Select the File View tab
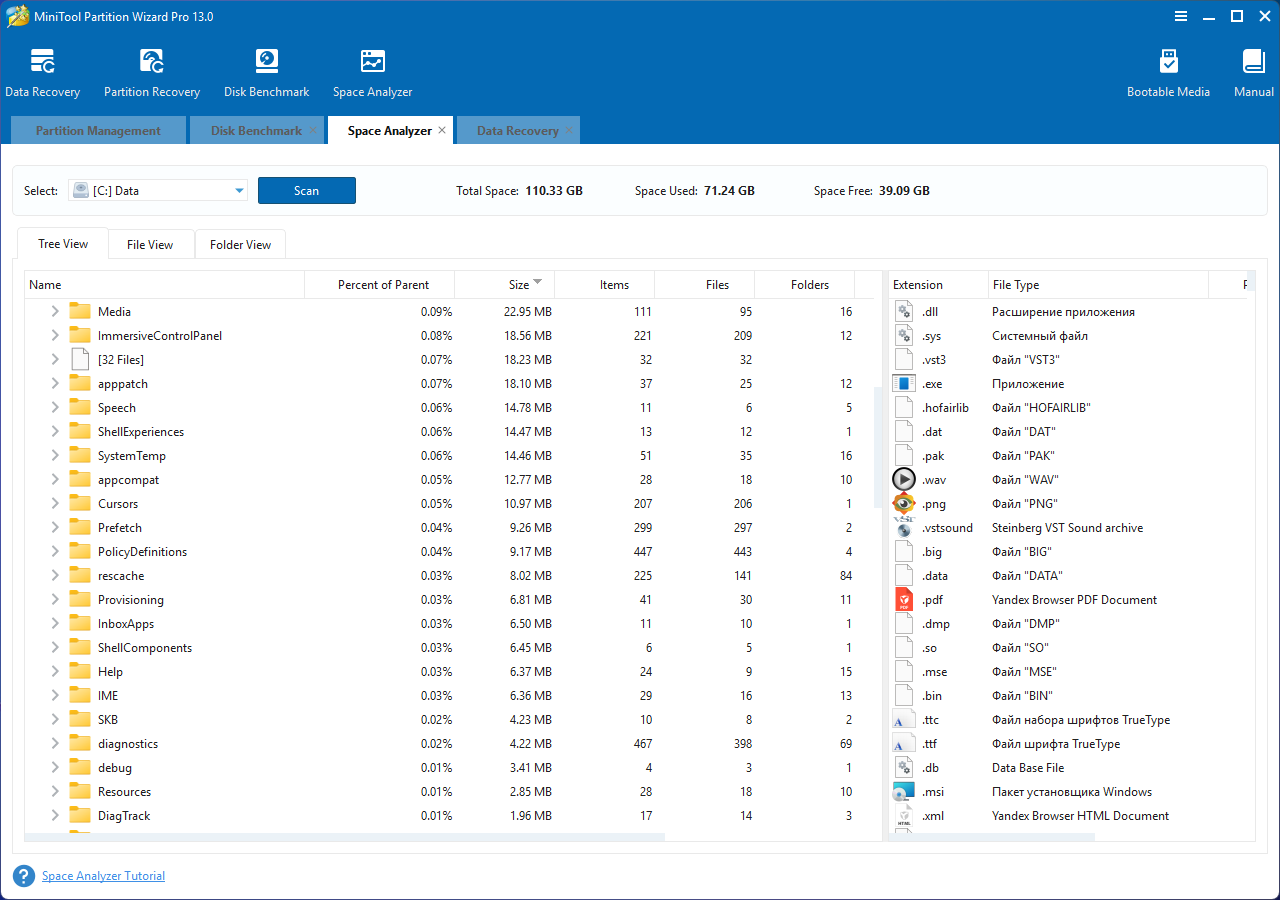 pyautogui.click(x=150, y=244)
